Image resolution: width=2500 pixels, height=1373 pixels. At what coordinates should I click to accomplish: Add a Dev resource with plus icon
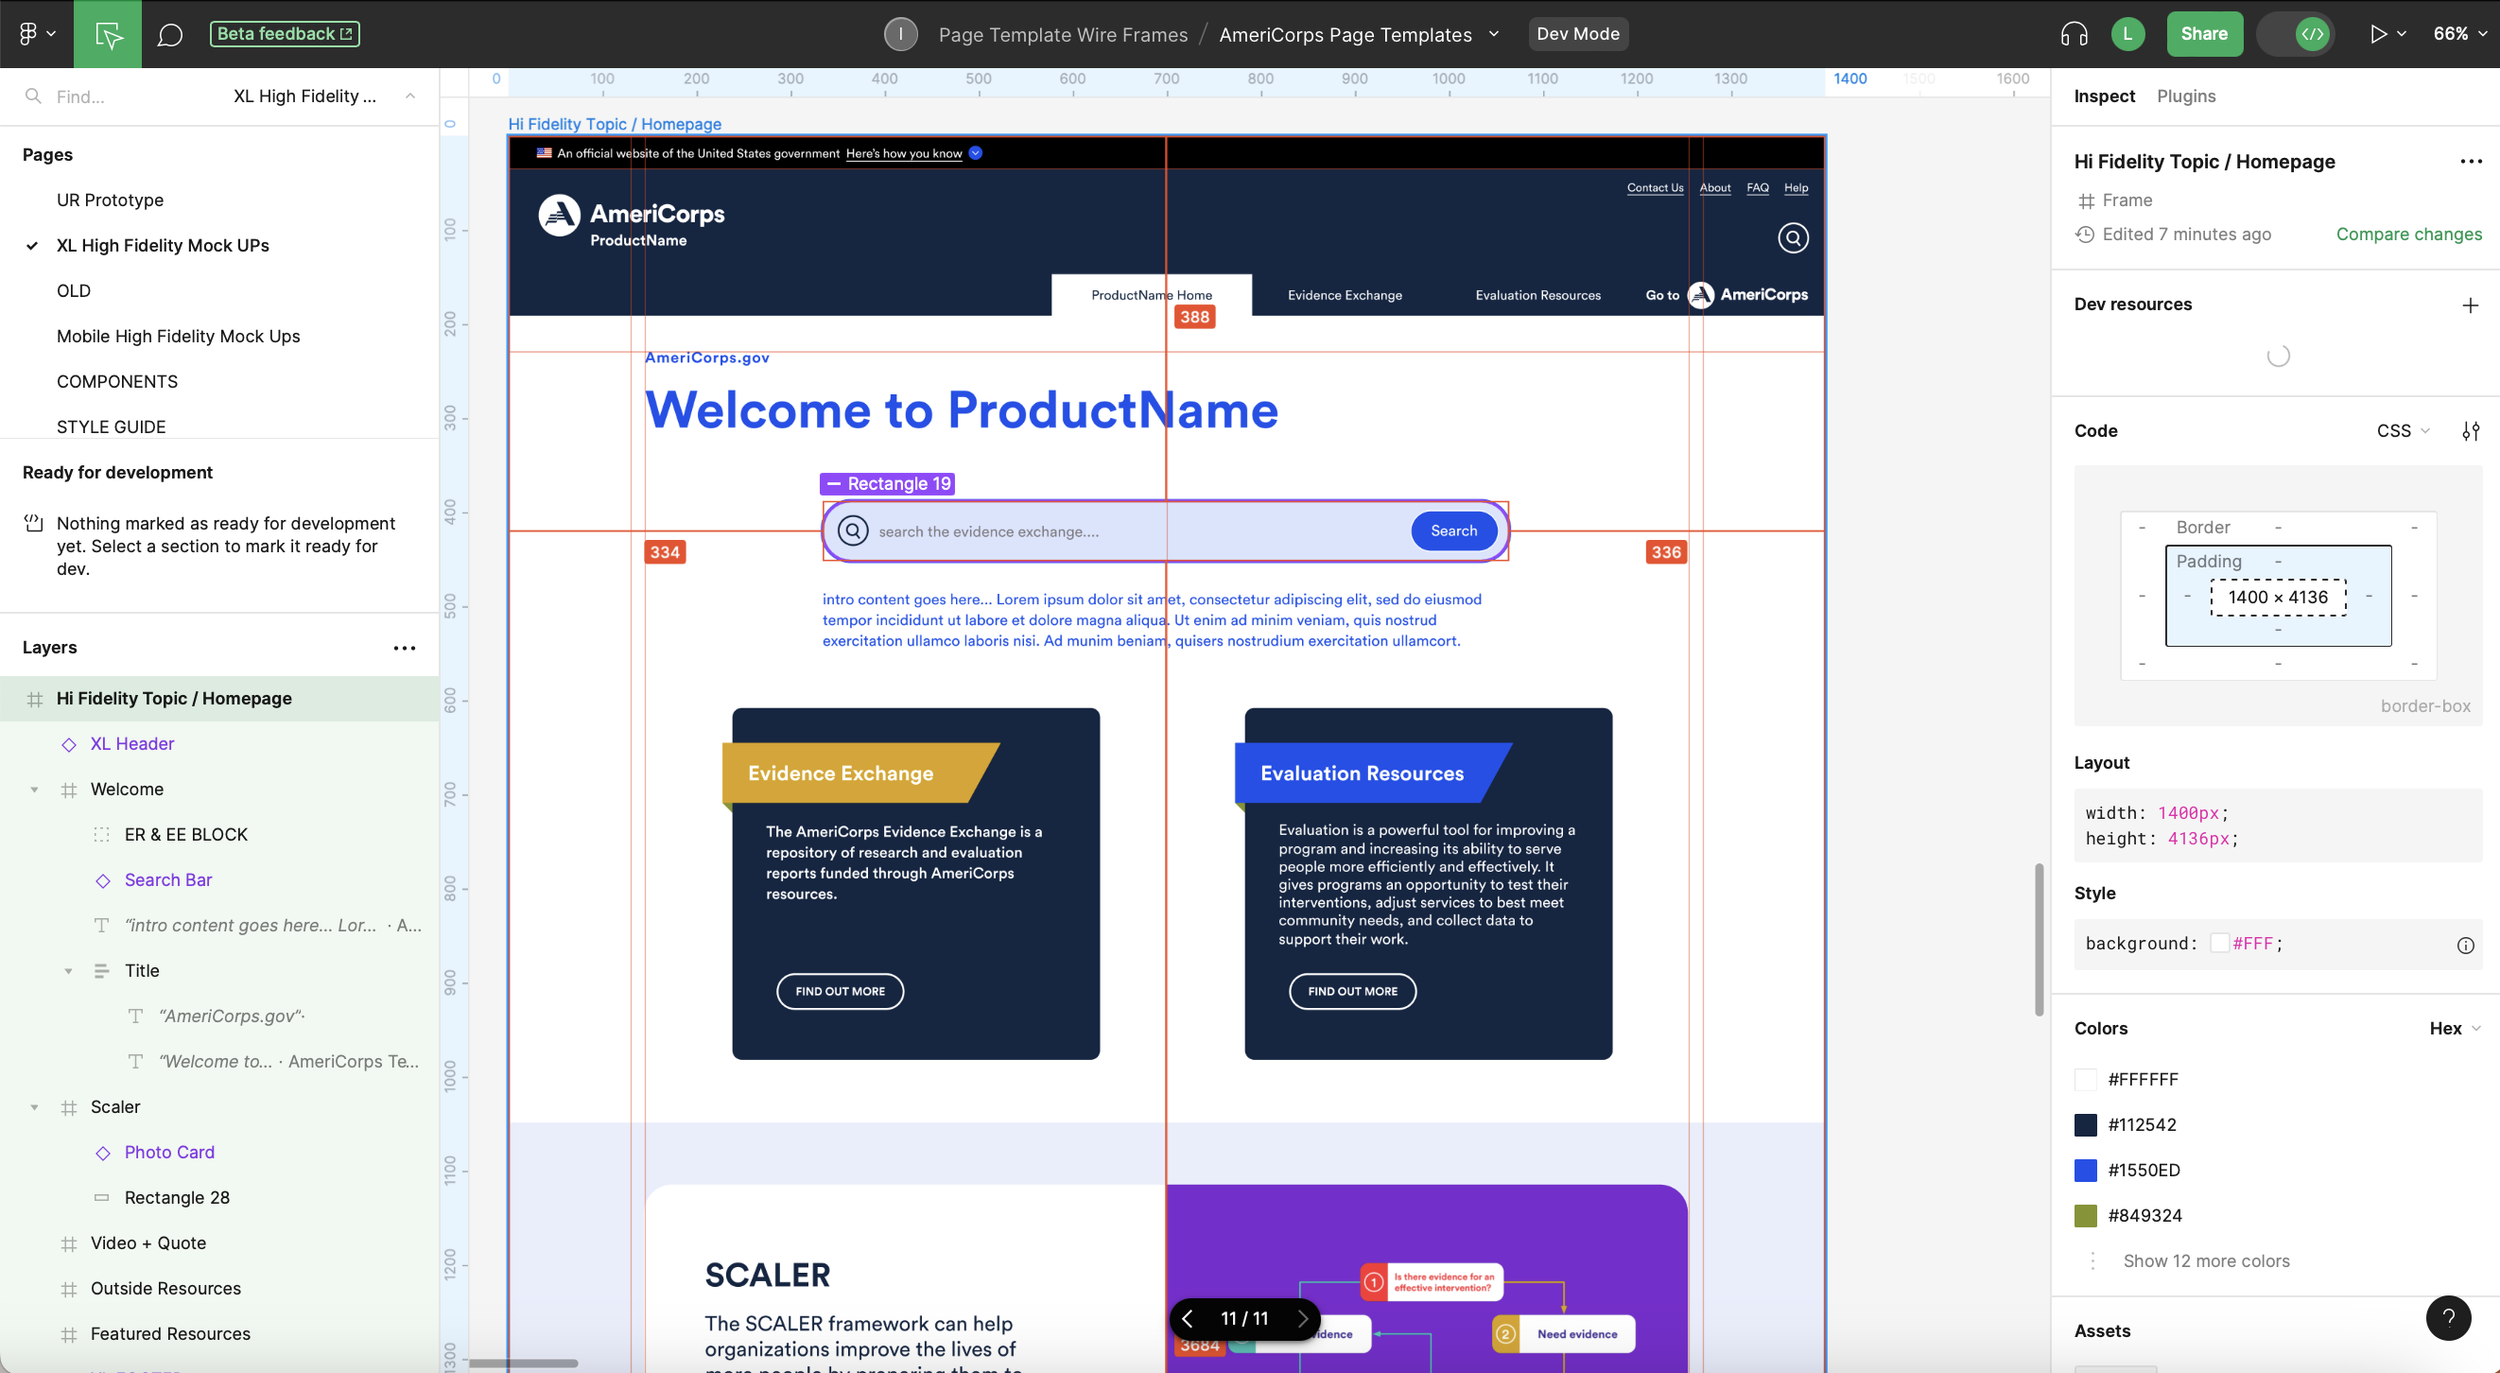[x=2470, y=305]
